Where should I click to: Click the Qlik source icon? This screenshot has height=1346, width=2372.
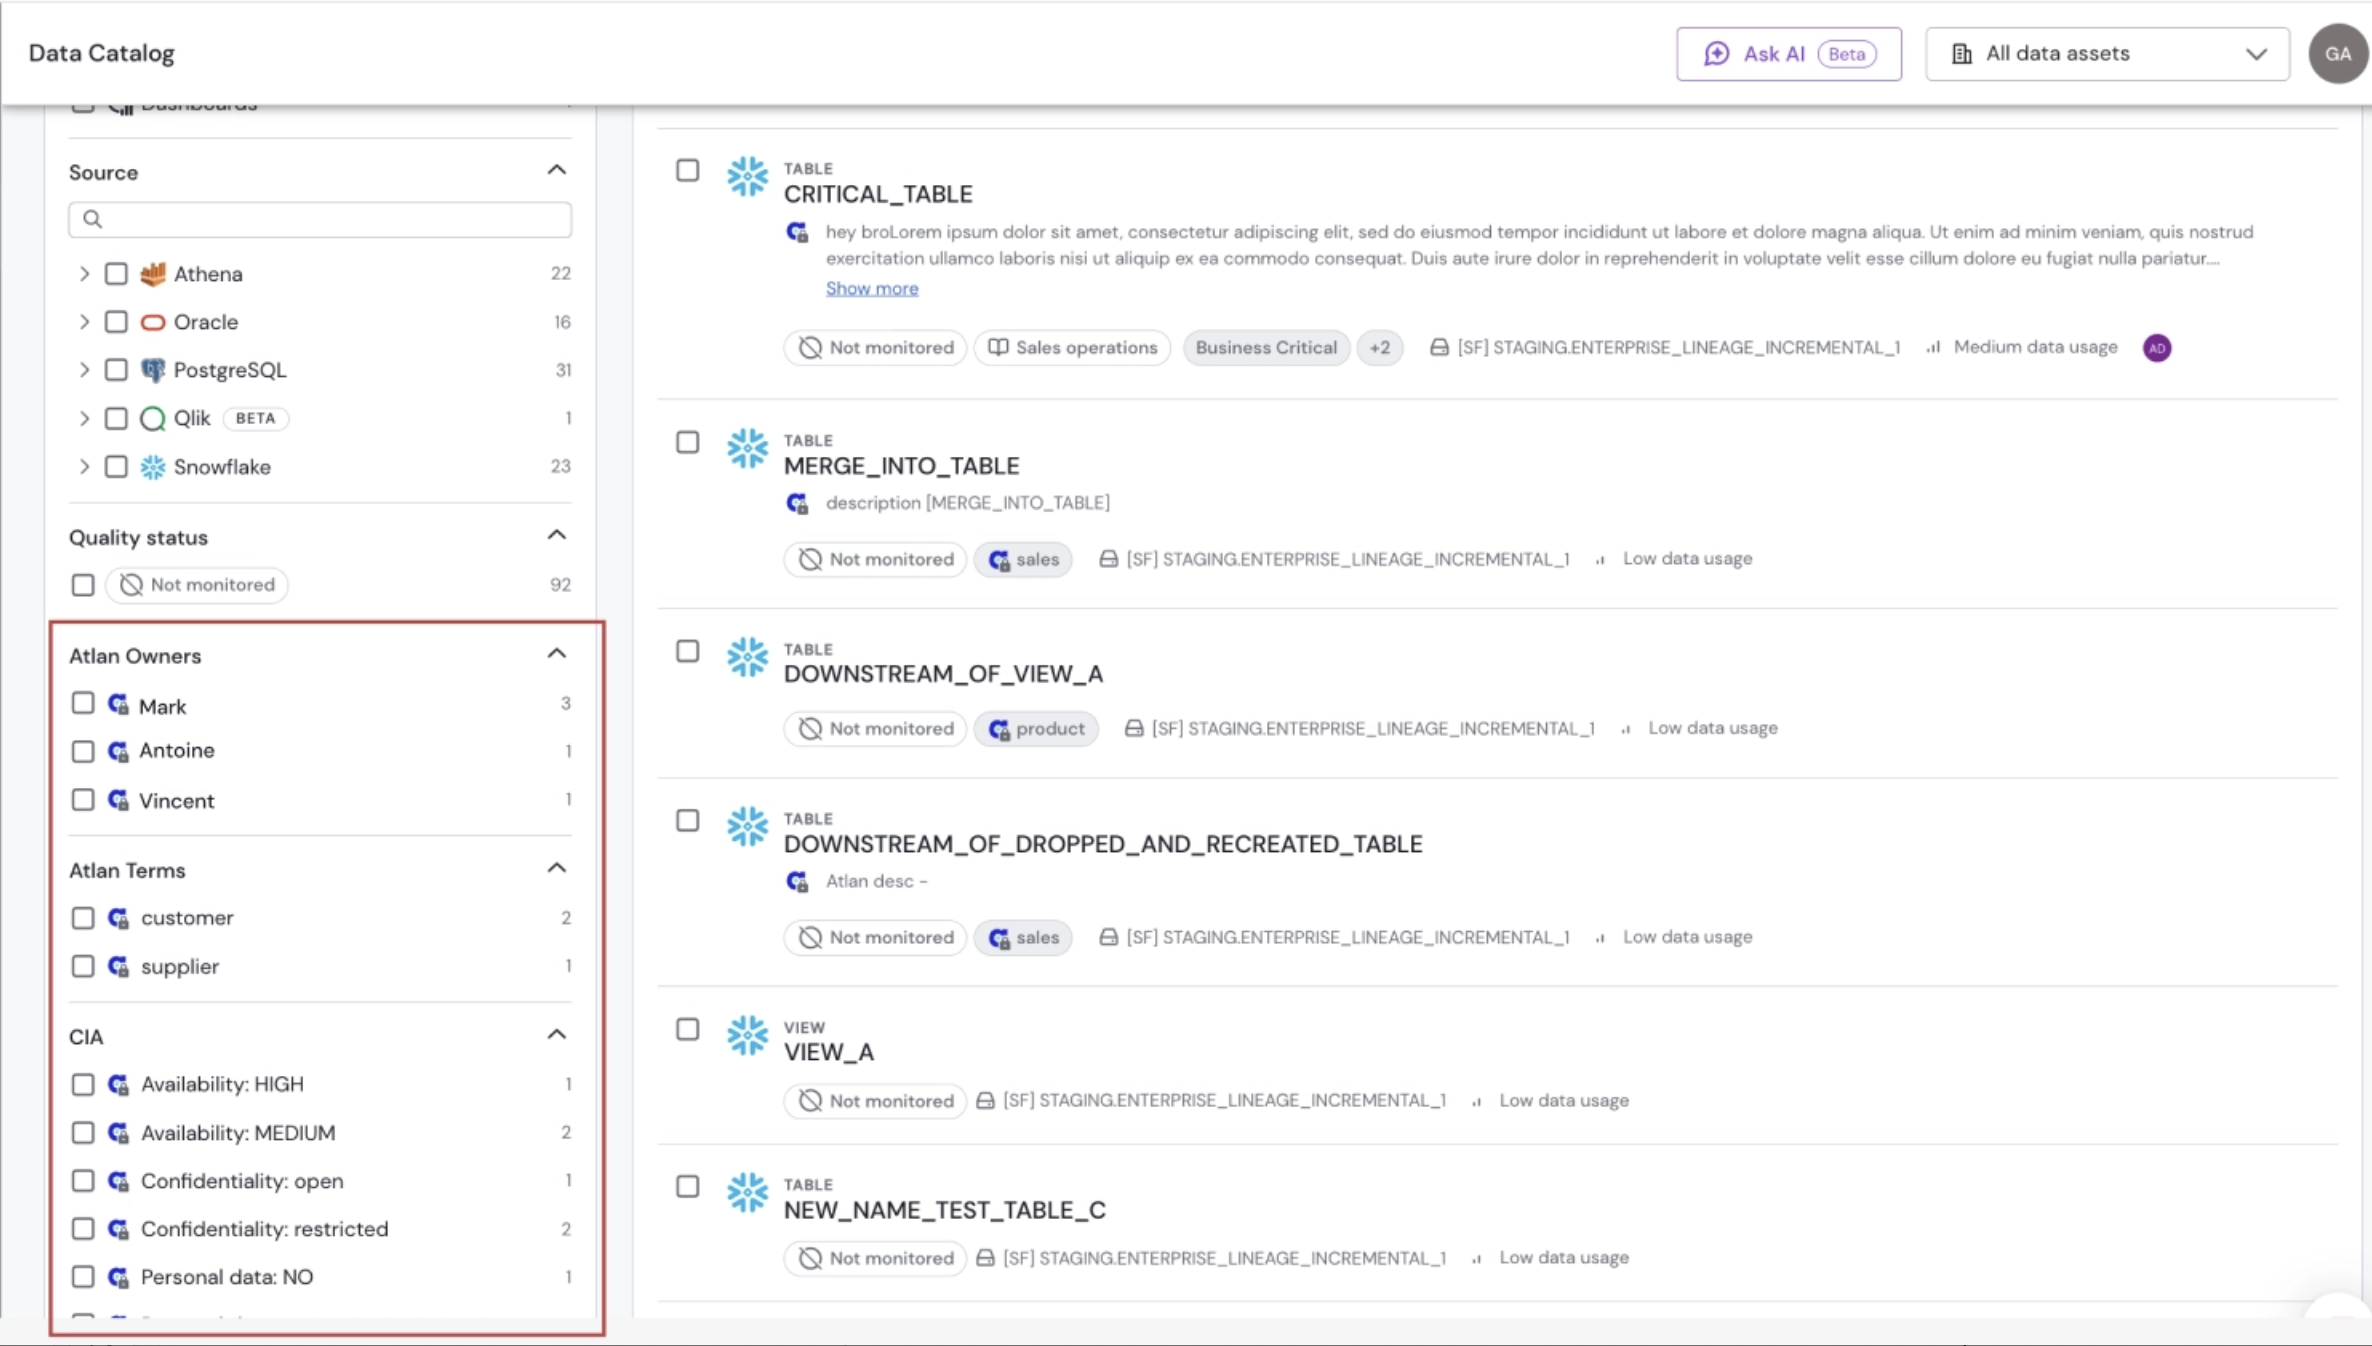click(x=153, y=418)
